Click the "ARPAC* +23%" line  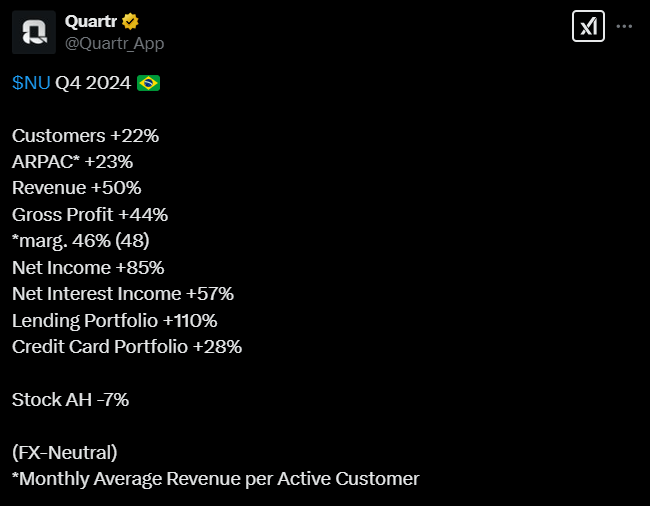72,162
